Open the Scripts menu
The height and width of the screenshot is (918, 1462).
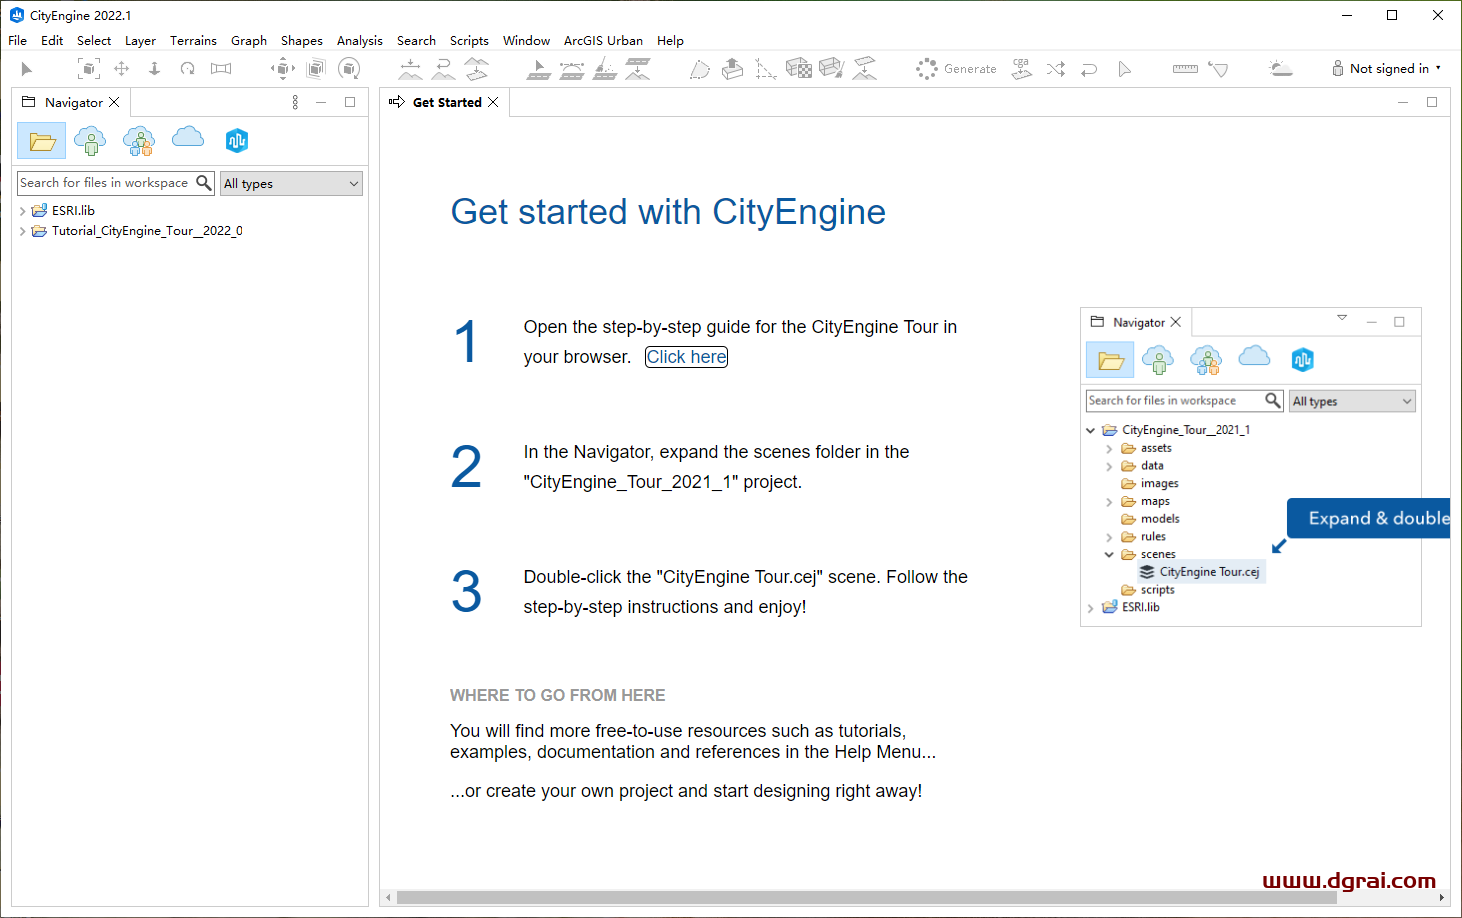pyautogui.click(x=469, y=40)
